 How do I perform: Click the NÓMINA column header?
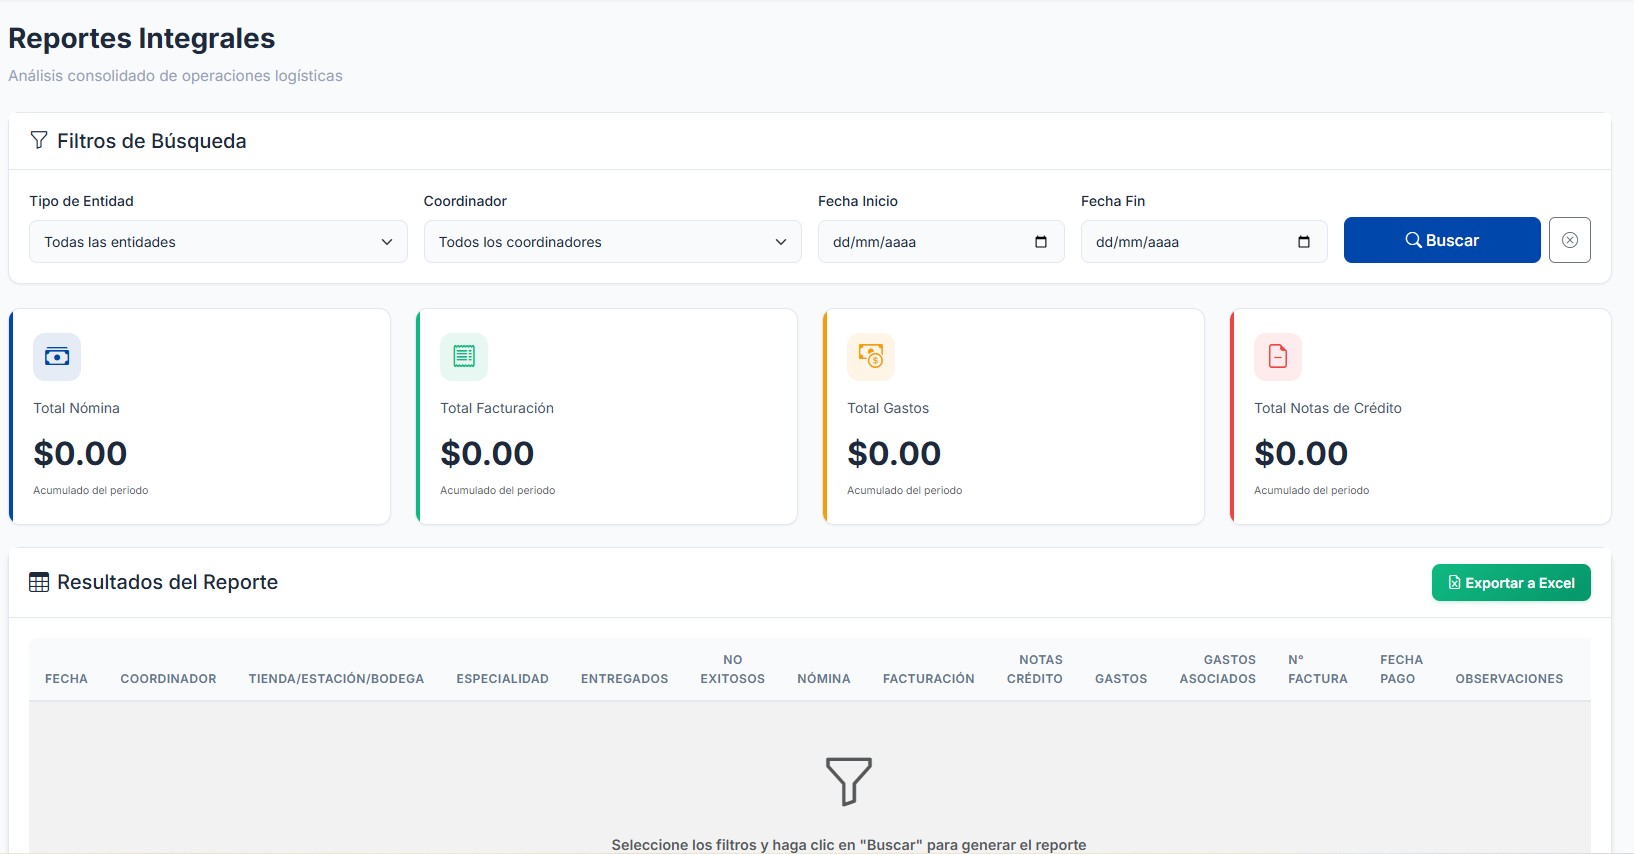coord(823,679)
